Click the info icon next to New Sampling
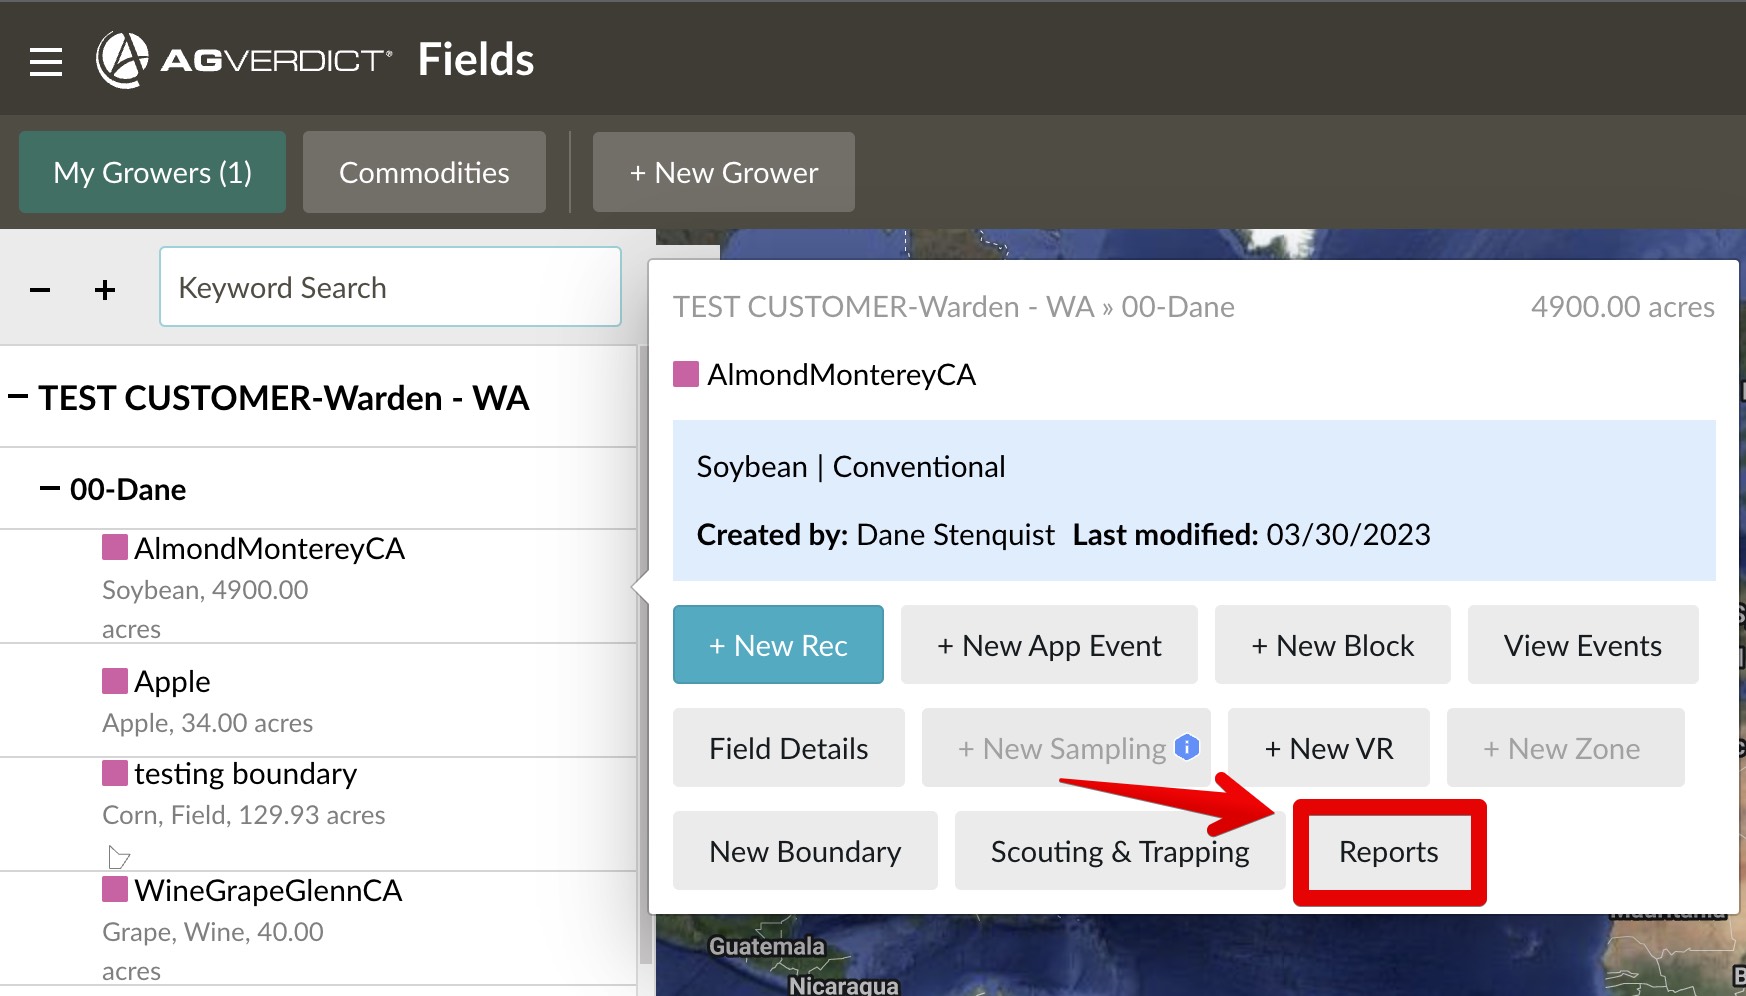Viewport: 1746px width, 996px height. (x=1187, y=746)
